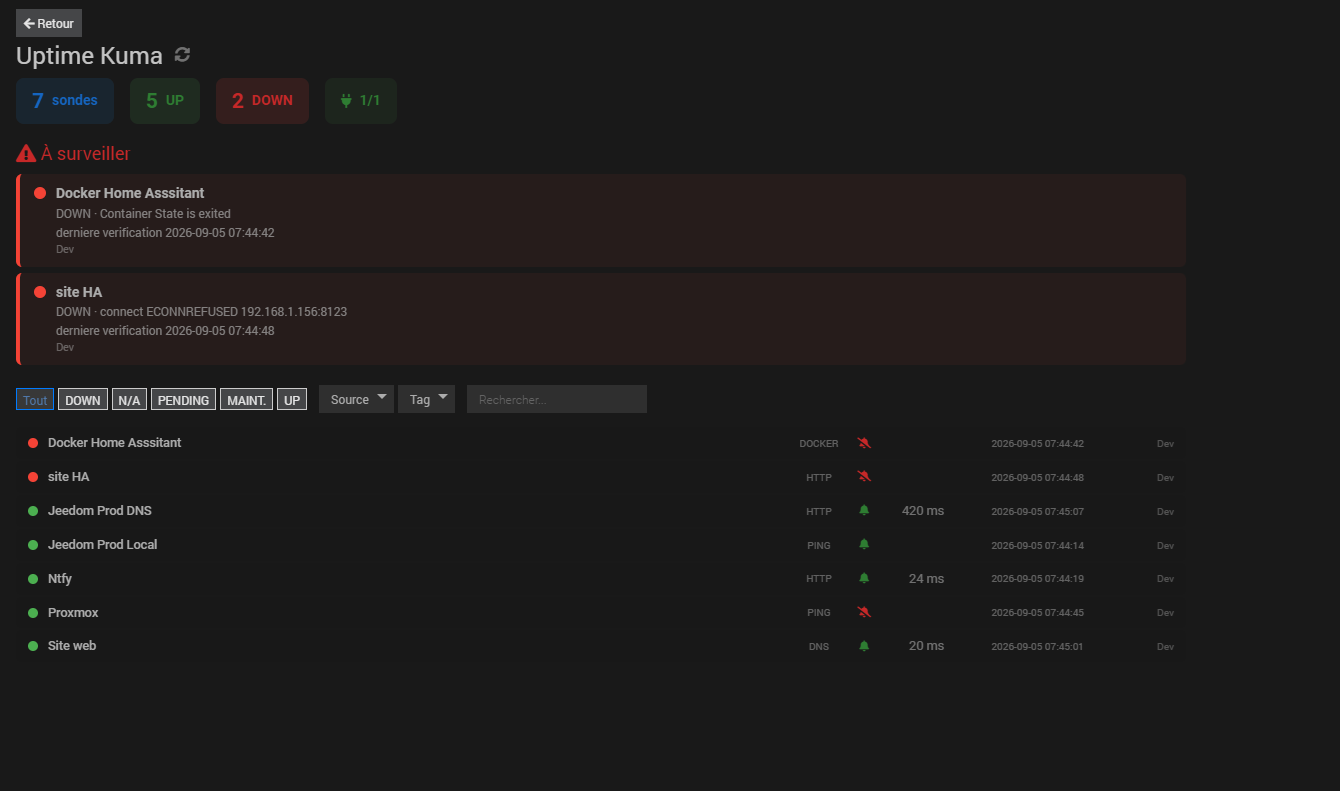This screenshot has width=1340, height=791.
Task: Click the red status dot of site HA list row
Action: click(x=33, y=477)
